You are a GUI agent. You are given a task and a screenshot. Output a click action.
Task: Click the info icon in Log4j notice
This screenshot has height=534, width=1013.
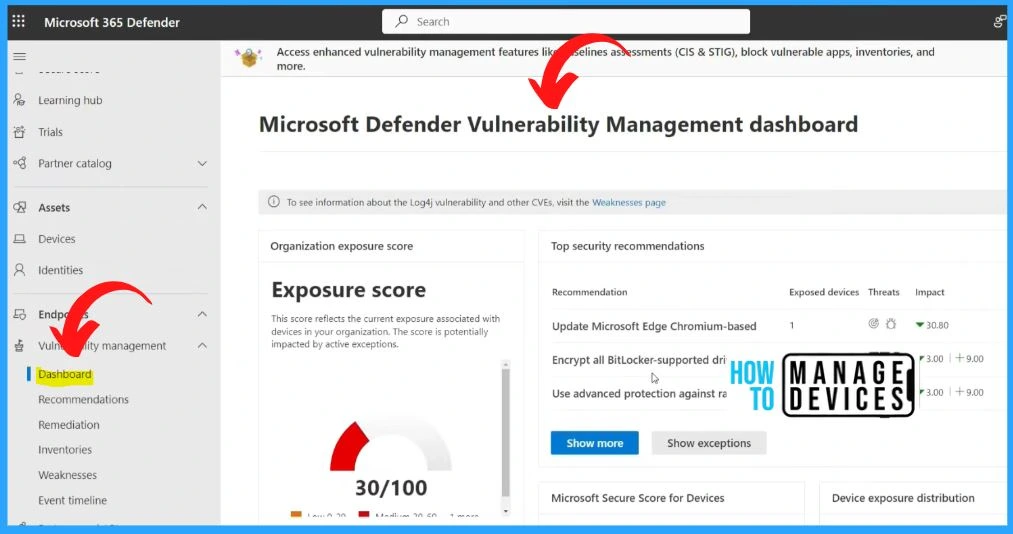coord(274,202)
